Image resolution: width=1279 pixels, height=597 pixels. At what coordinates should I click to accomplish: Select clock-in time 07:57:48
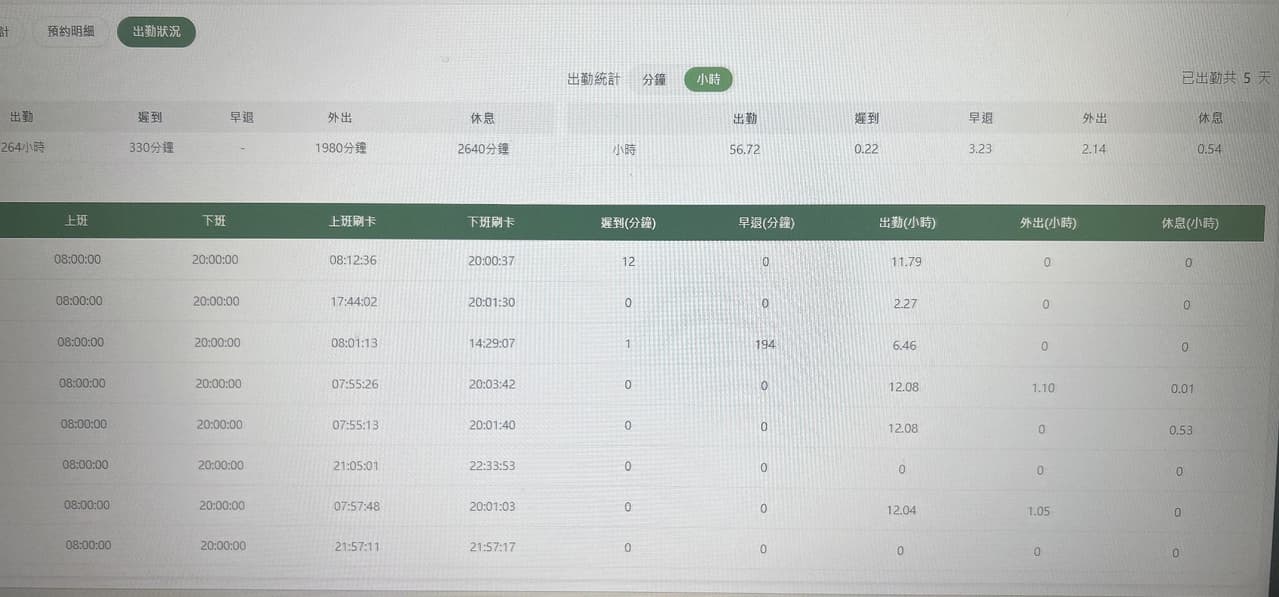(357, 506)
